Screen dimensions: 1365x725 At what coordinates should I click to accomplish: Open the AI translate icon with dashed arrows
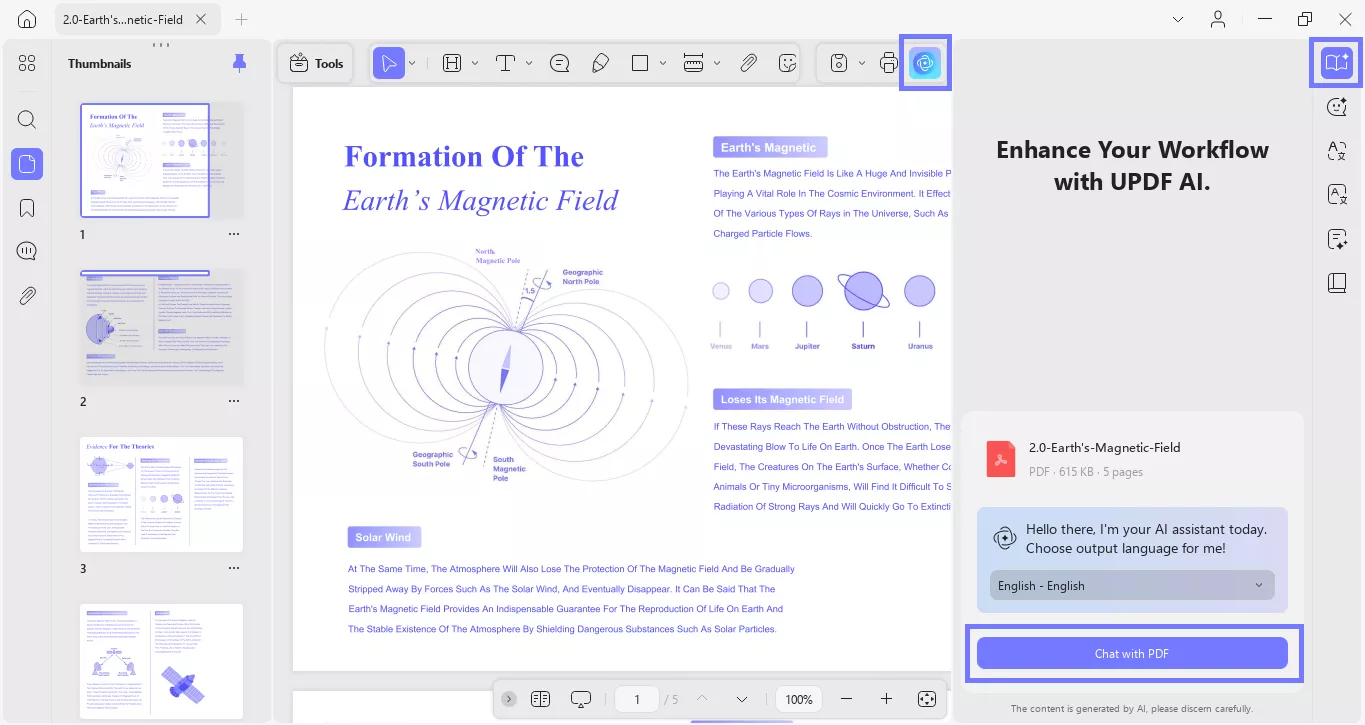coord(1337,151)
